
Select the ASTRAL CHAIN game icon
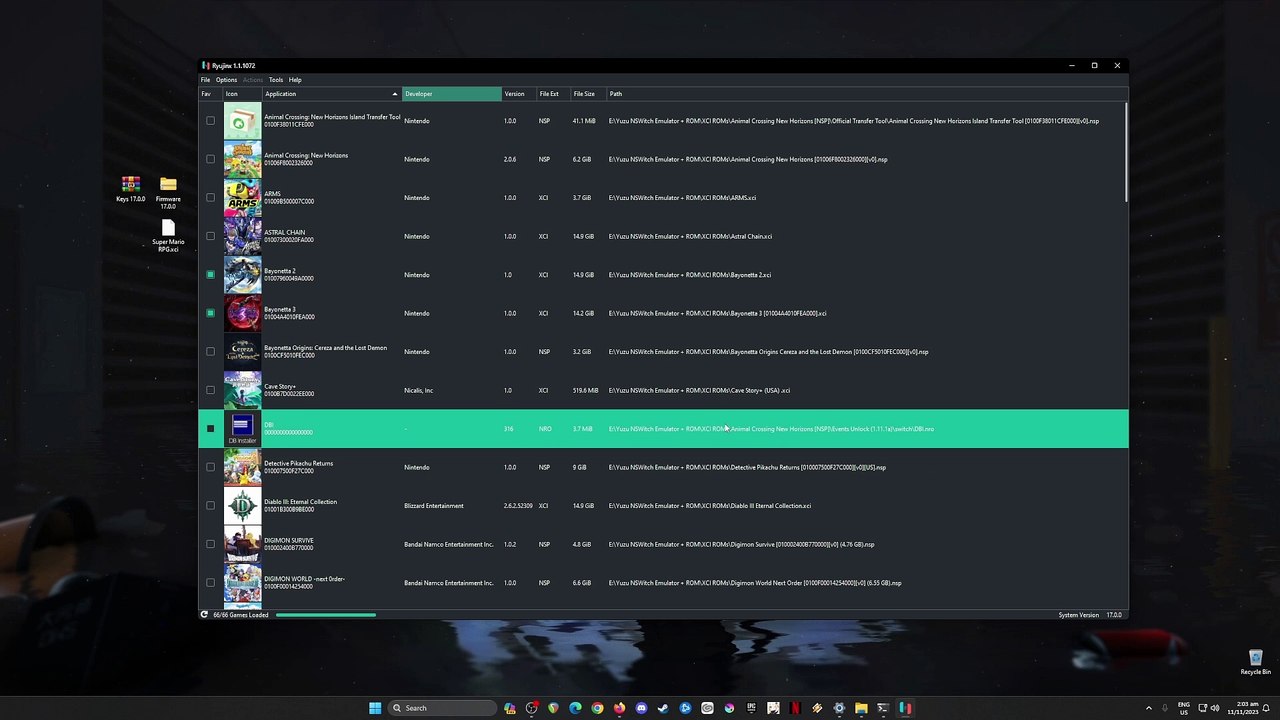click(x=242, y=236)
